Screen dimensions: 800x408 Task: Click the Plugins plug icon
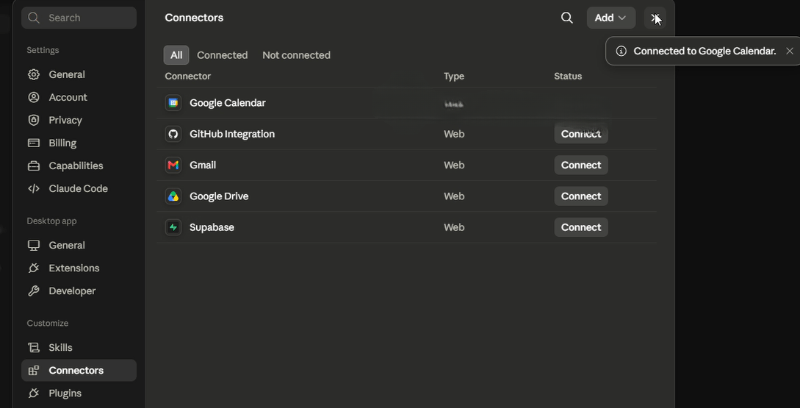click(x=34, y=393)
